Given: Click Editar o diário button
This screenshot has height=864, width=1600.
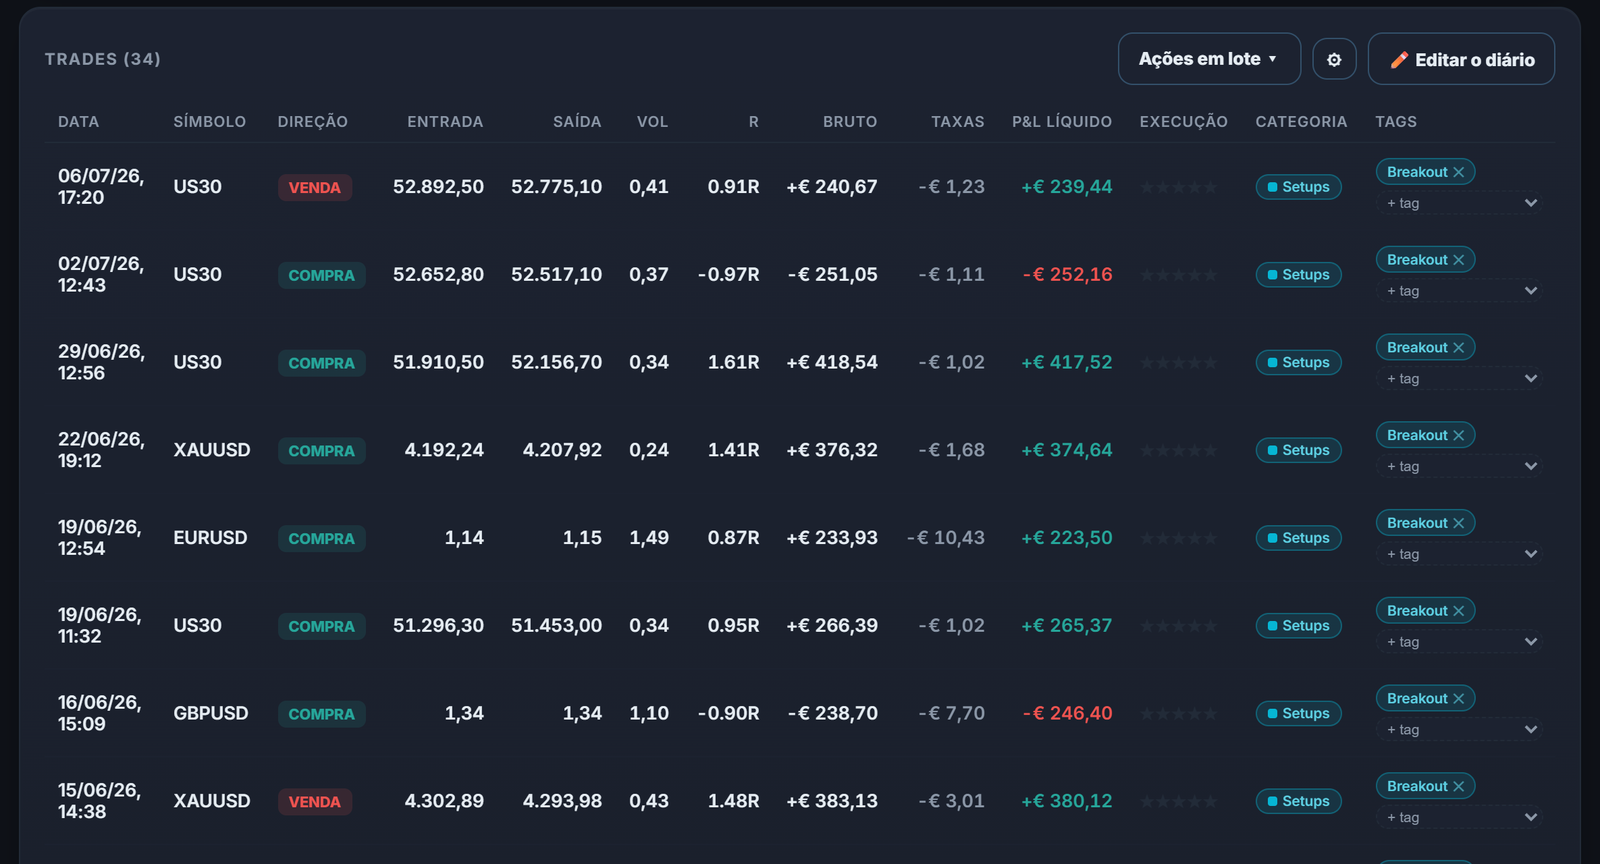Looking at the screenshot, I should pos(1461,59).
